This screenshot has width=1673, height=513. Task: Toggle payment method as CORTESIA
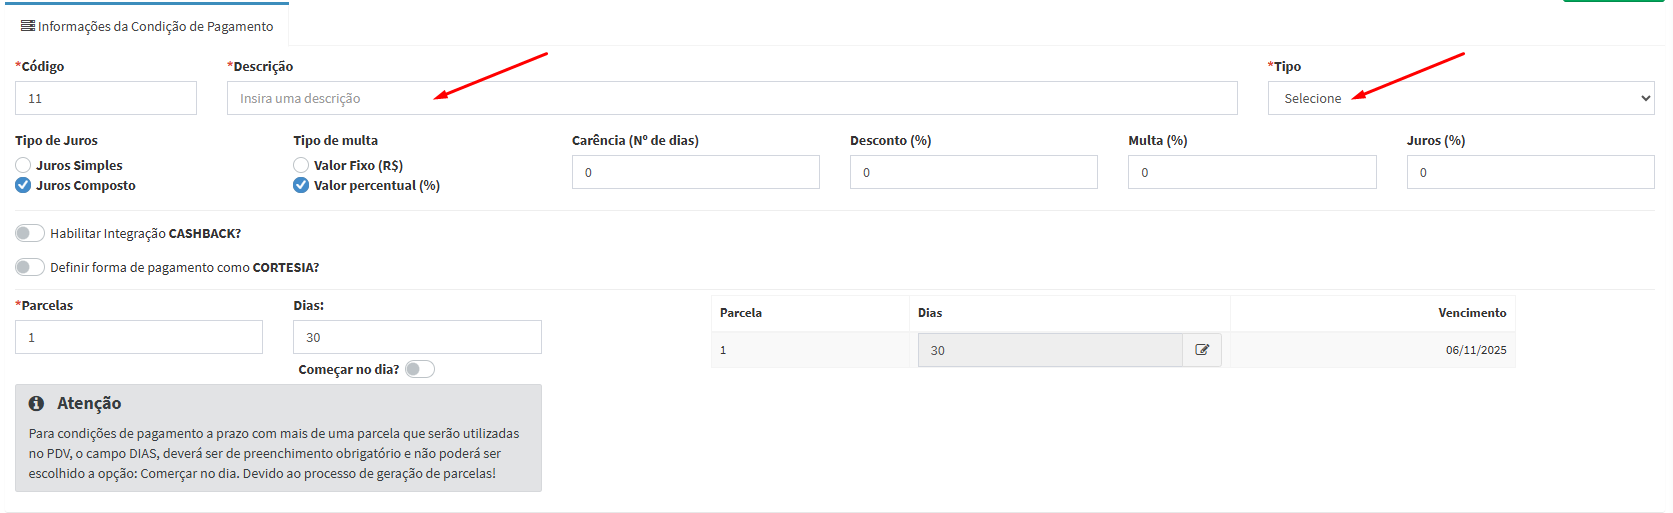pos(30,267)
